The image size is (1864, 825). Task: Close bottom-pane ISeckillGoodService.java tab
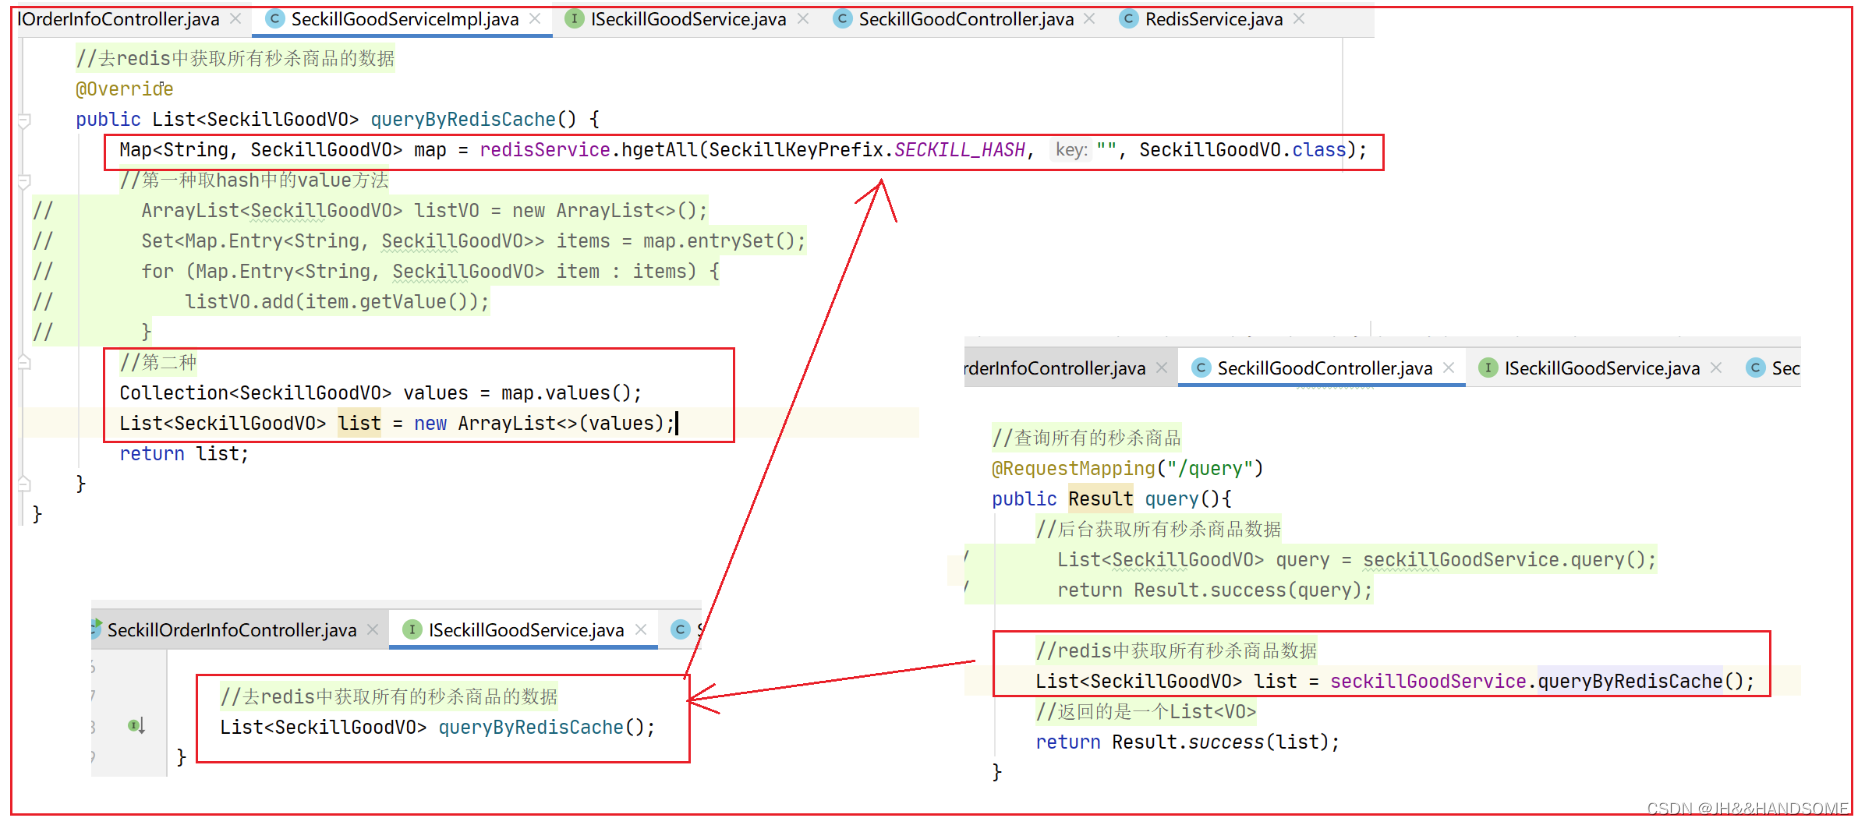(641, 629)
